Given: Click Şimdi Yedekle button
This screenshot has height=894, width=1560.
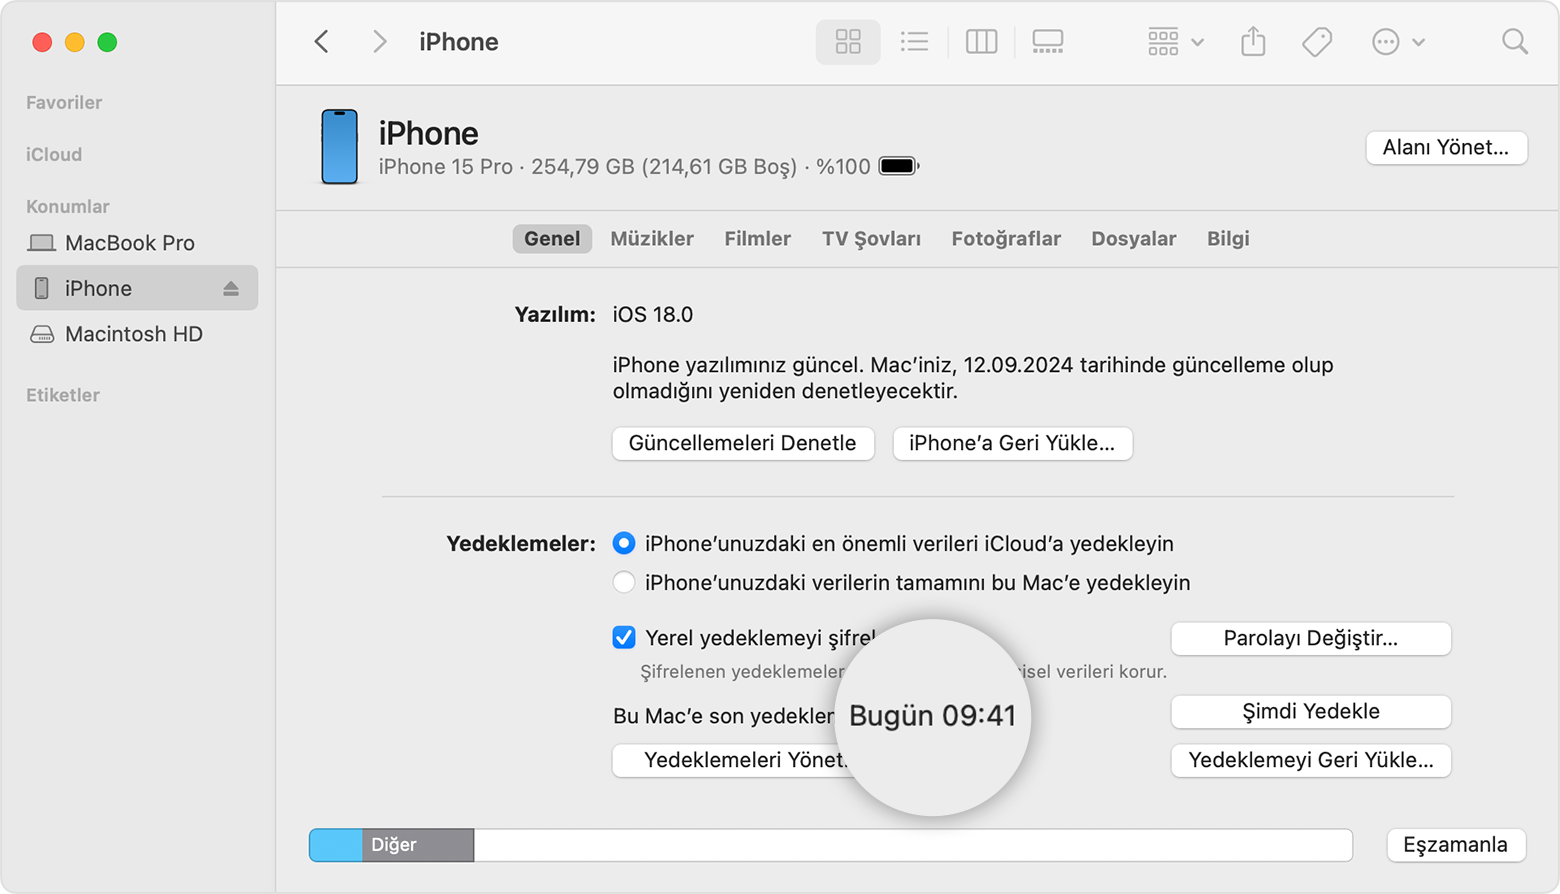Looking at the screenshot, I should 1310,711.
